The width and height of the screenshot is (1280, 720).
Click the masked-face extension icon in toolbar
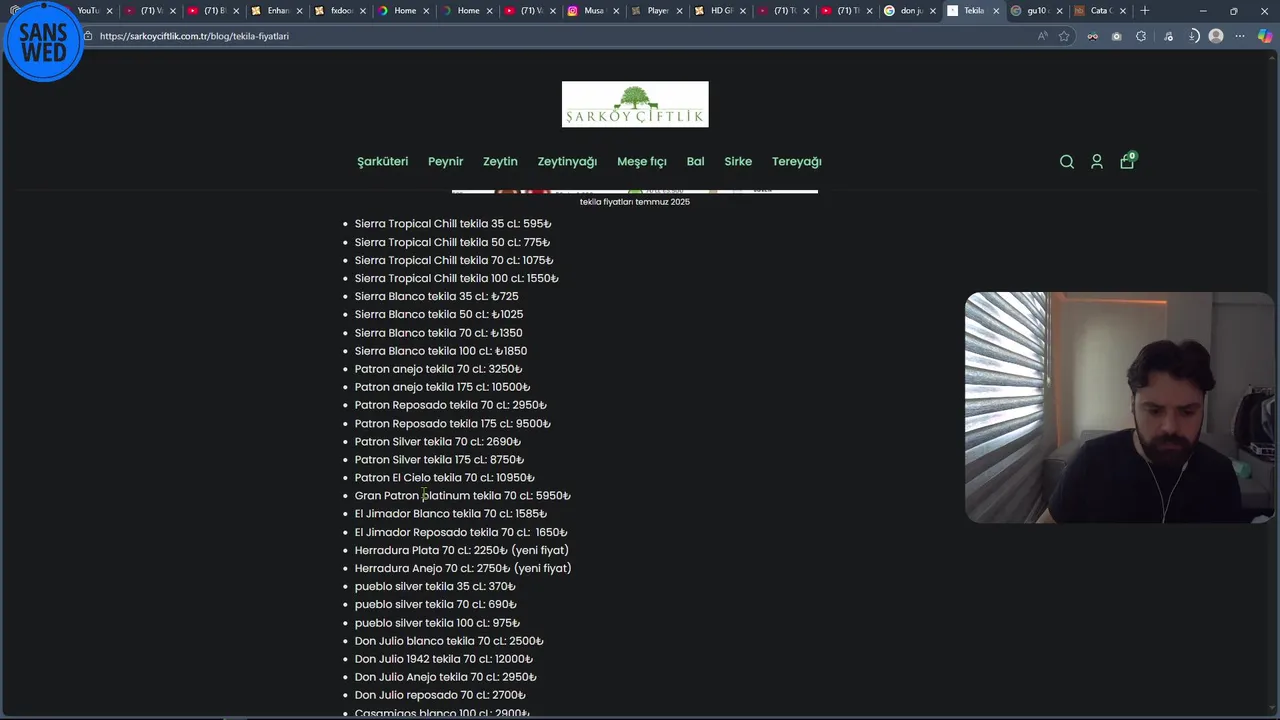point(1092,36)
